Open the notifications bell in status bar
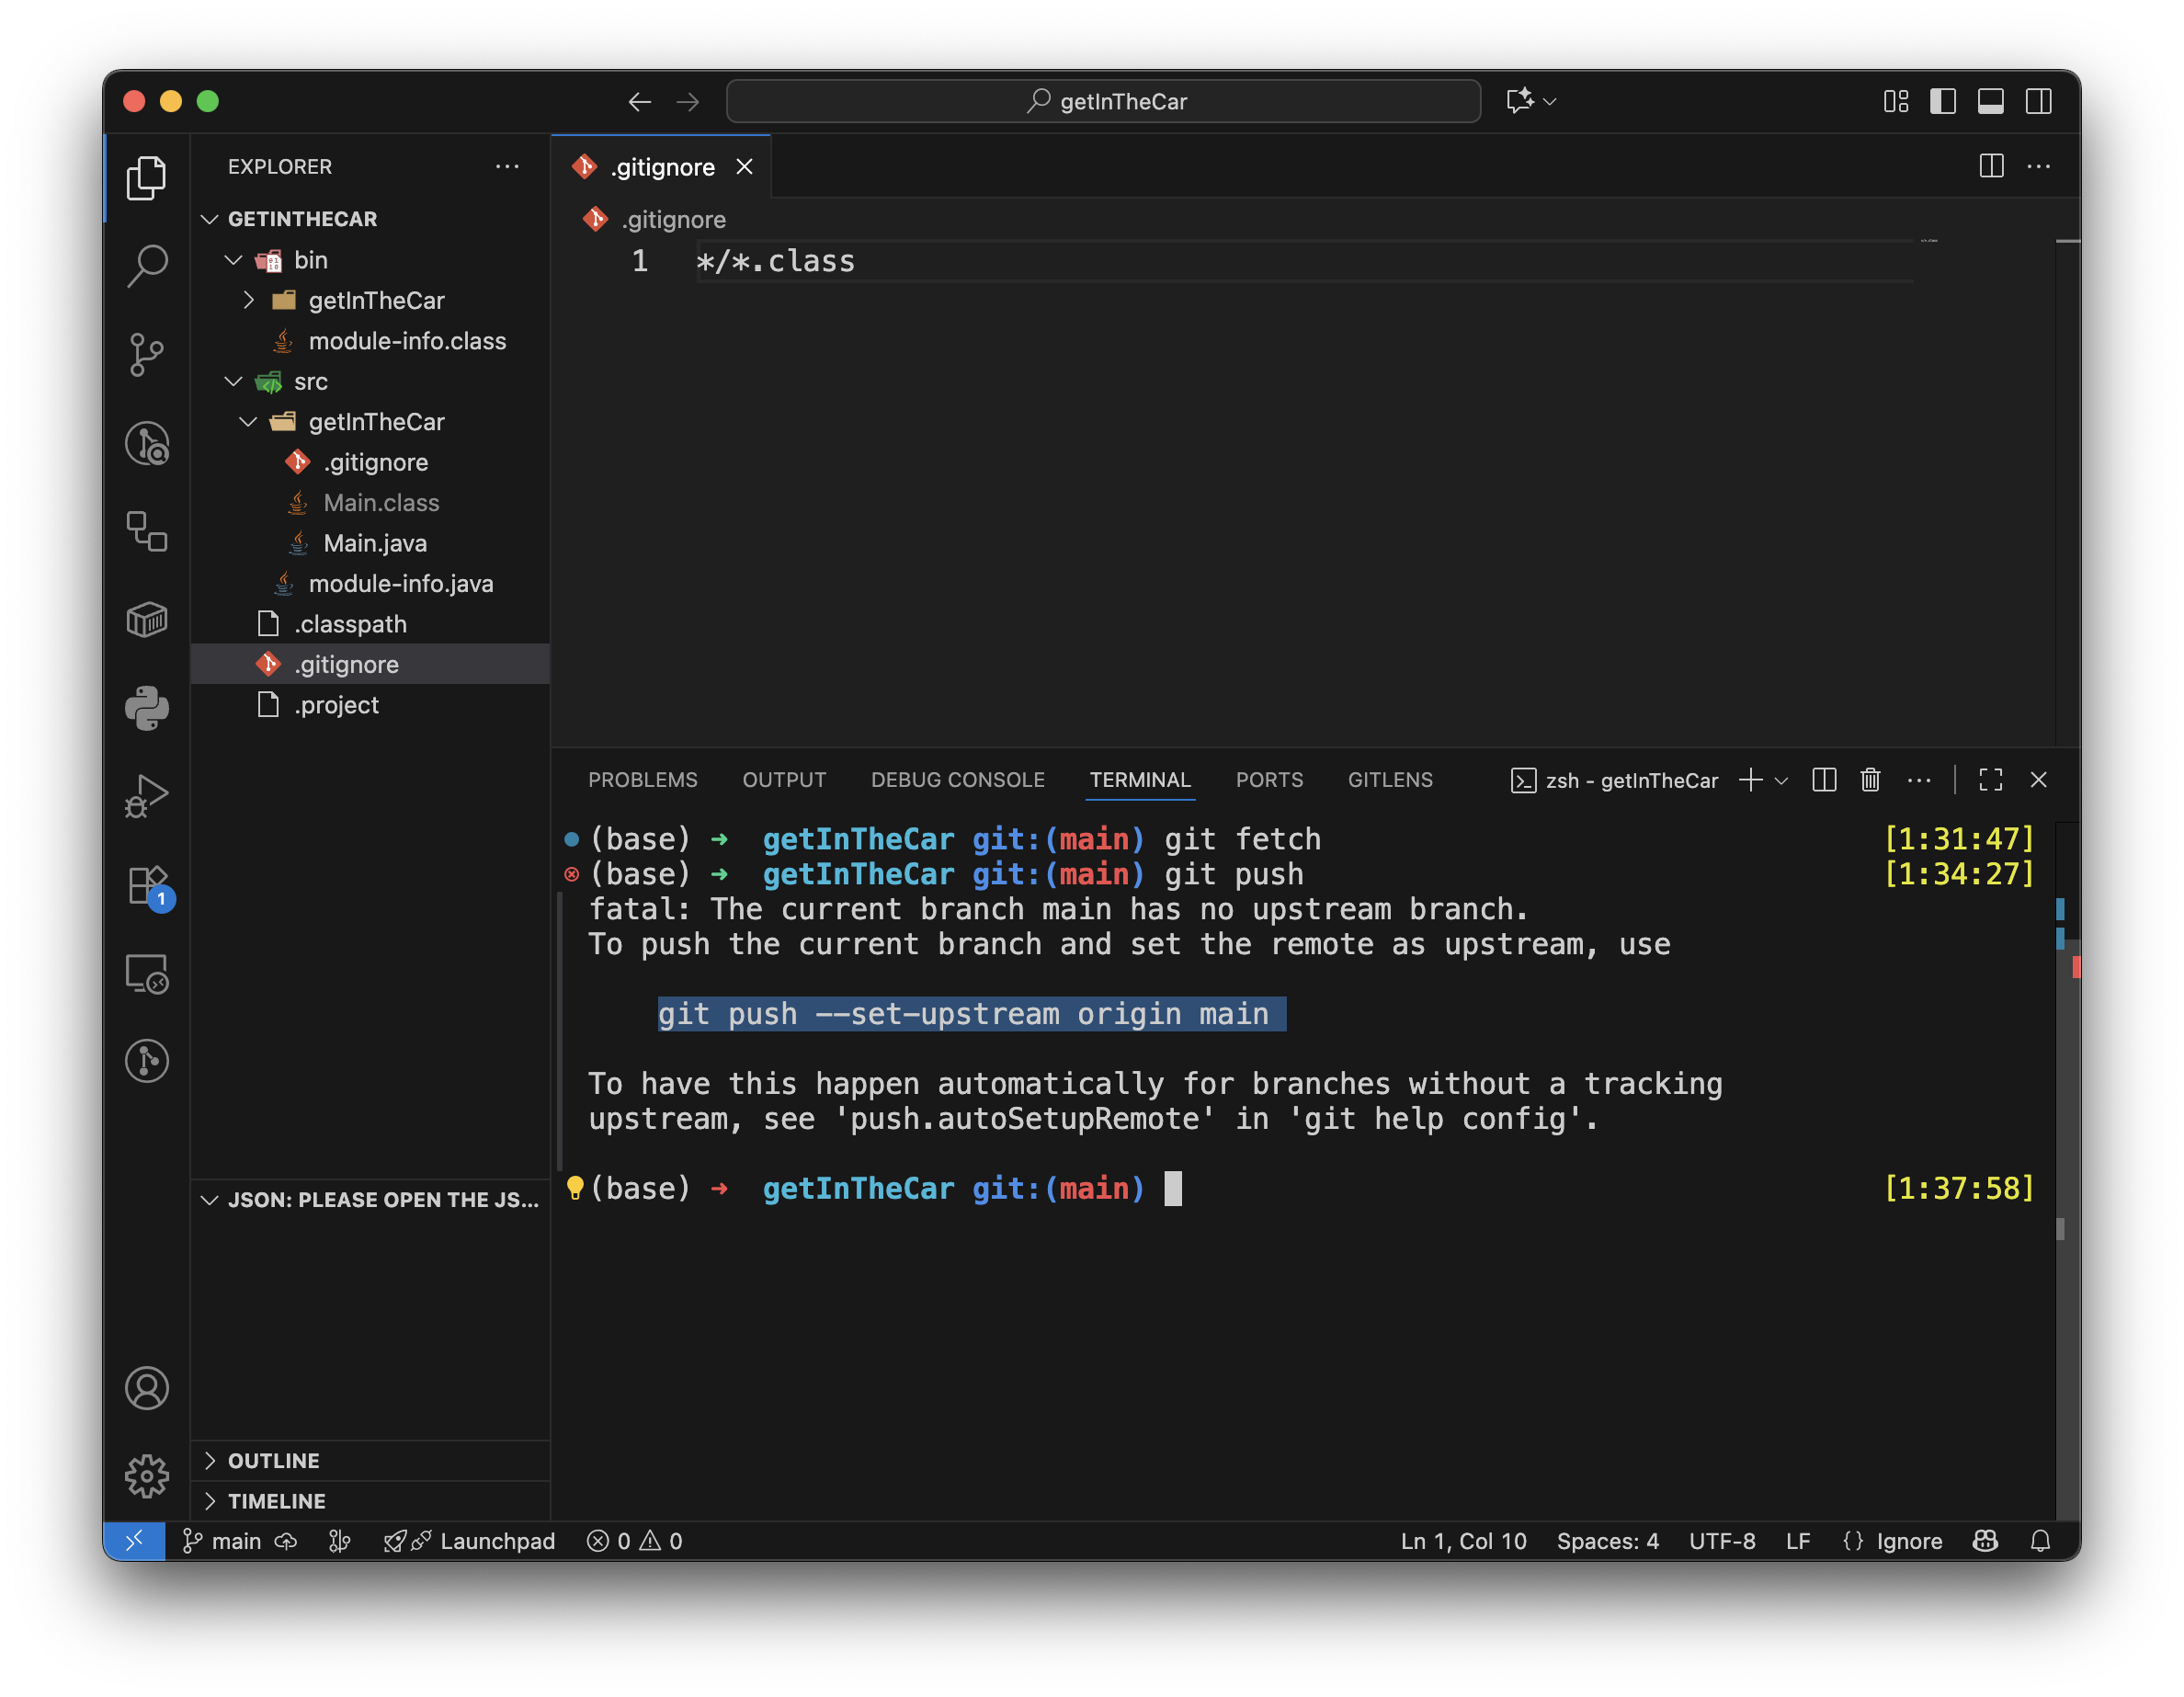Screen dimensions: 2184x1697 coord(2040,1541)
